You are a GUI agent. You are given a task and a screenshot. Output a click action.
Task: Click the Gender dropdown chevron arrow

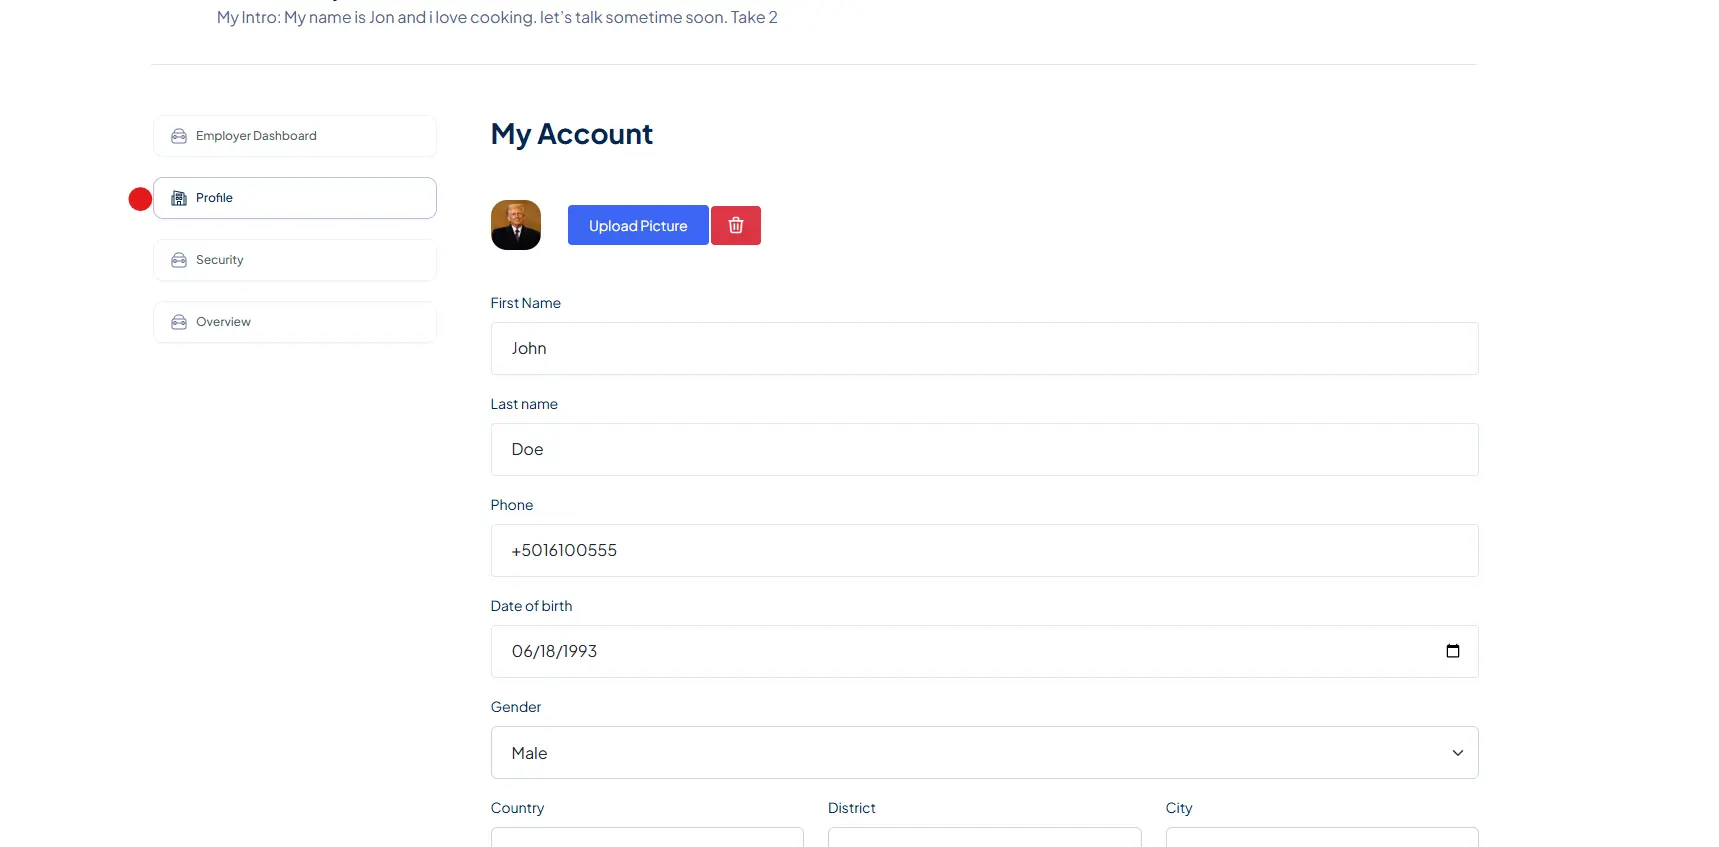1457,753
